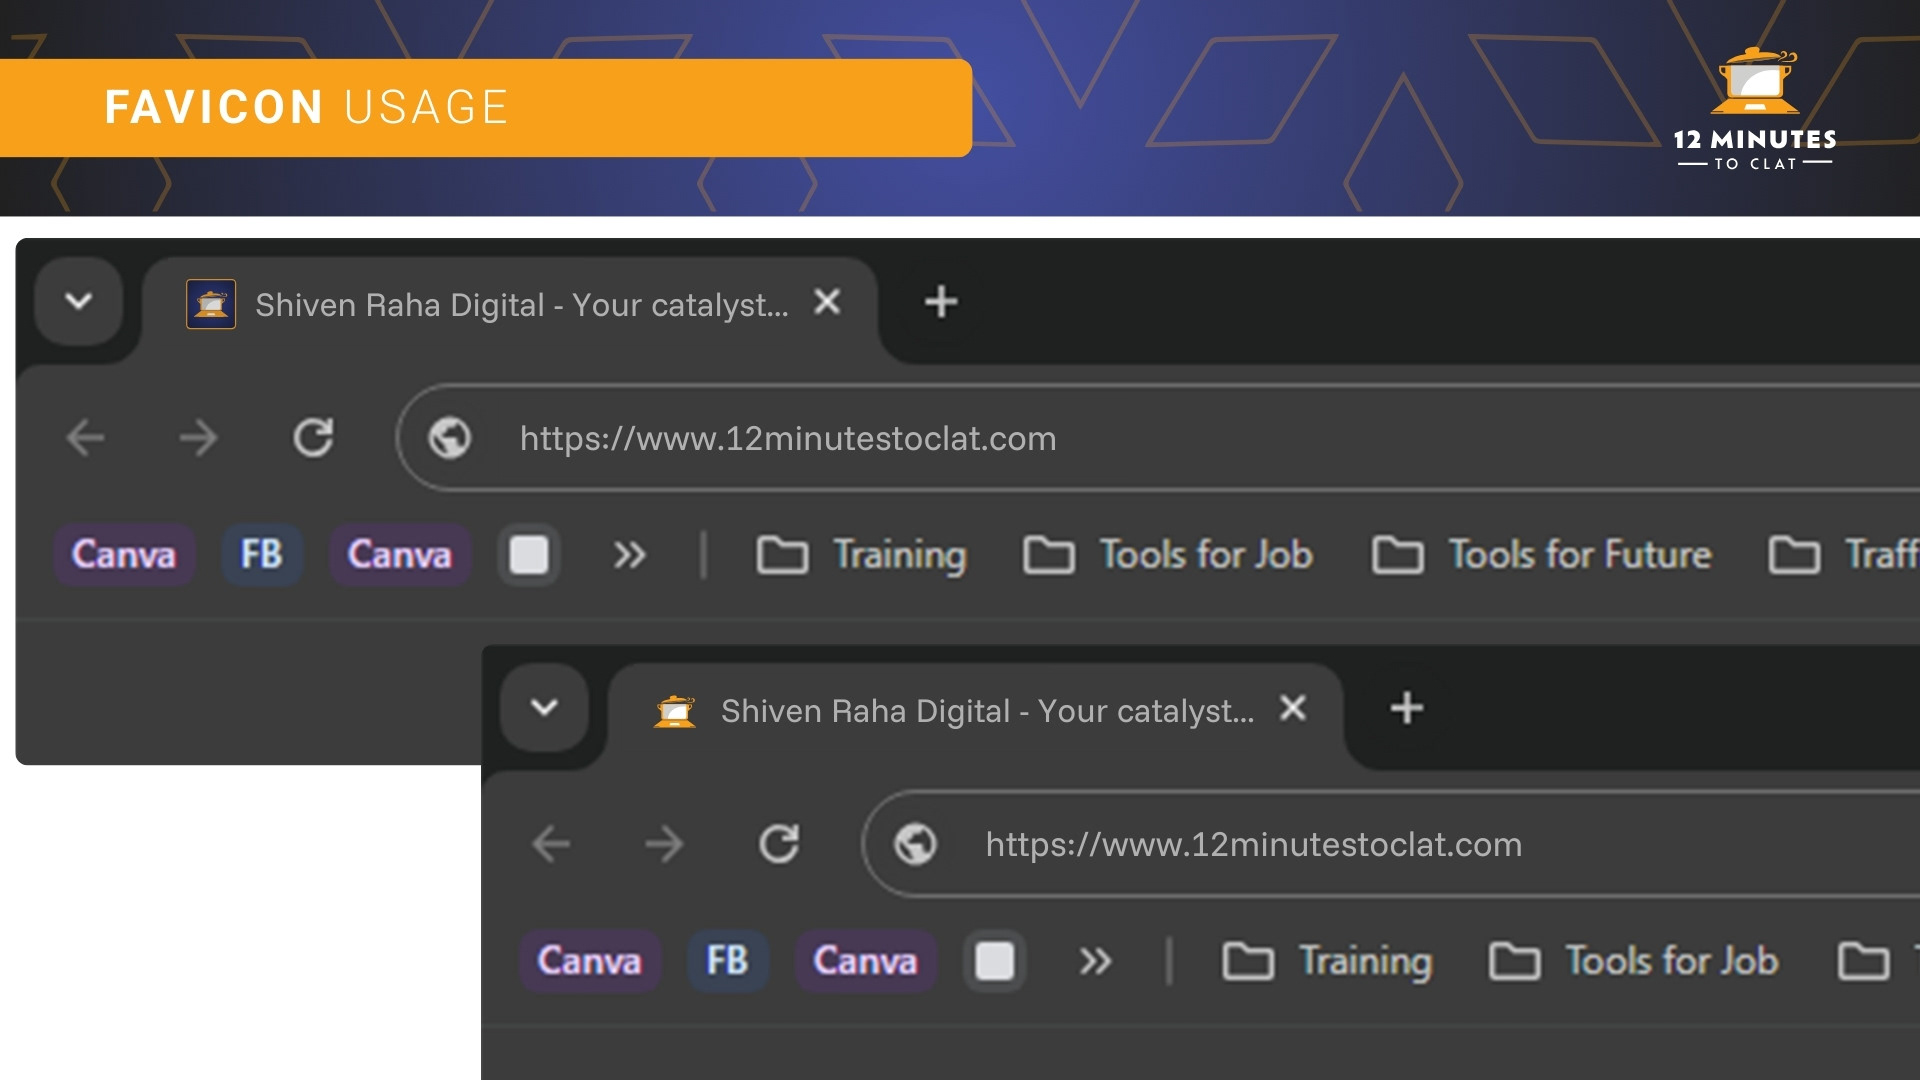Open white square bookmark in upper browser
This screenshot has width=1920, height=1080.
(x=529, y=554)
